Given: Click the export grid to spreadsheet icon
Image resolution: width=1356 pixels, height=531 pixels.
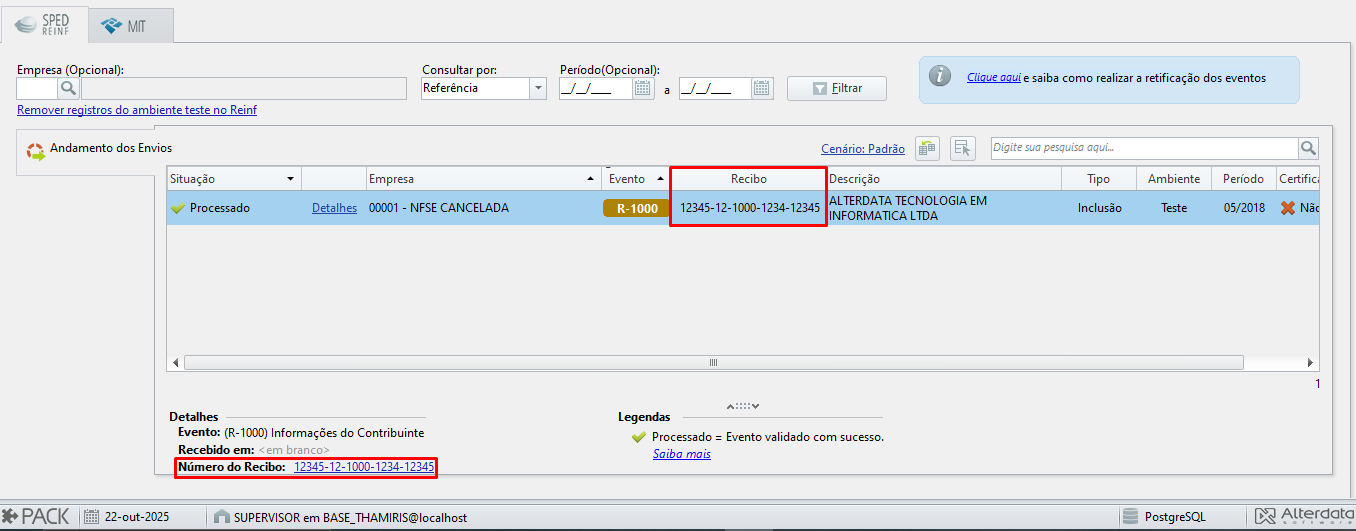Looking at the screenshot, I should tap(928, 148).
